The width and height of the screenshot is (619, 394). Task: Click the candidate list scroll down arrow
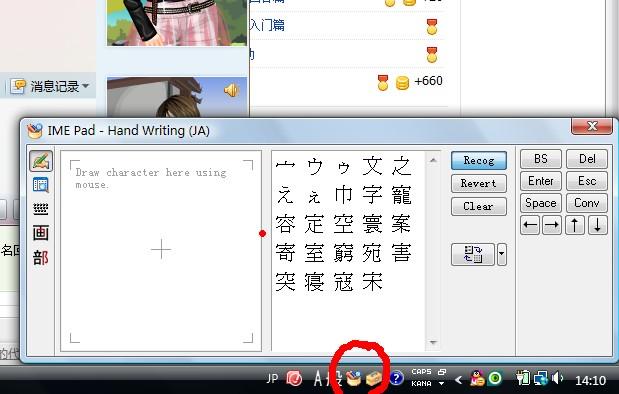[x=433, y=343]
